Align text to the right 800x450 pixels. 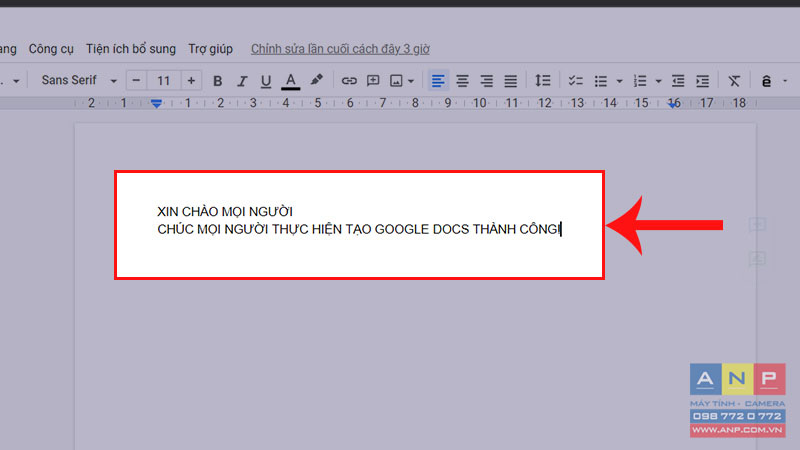[486, 81]
